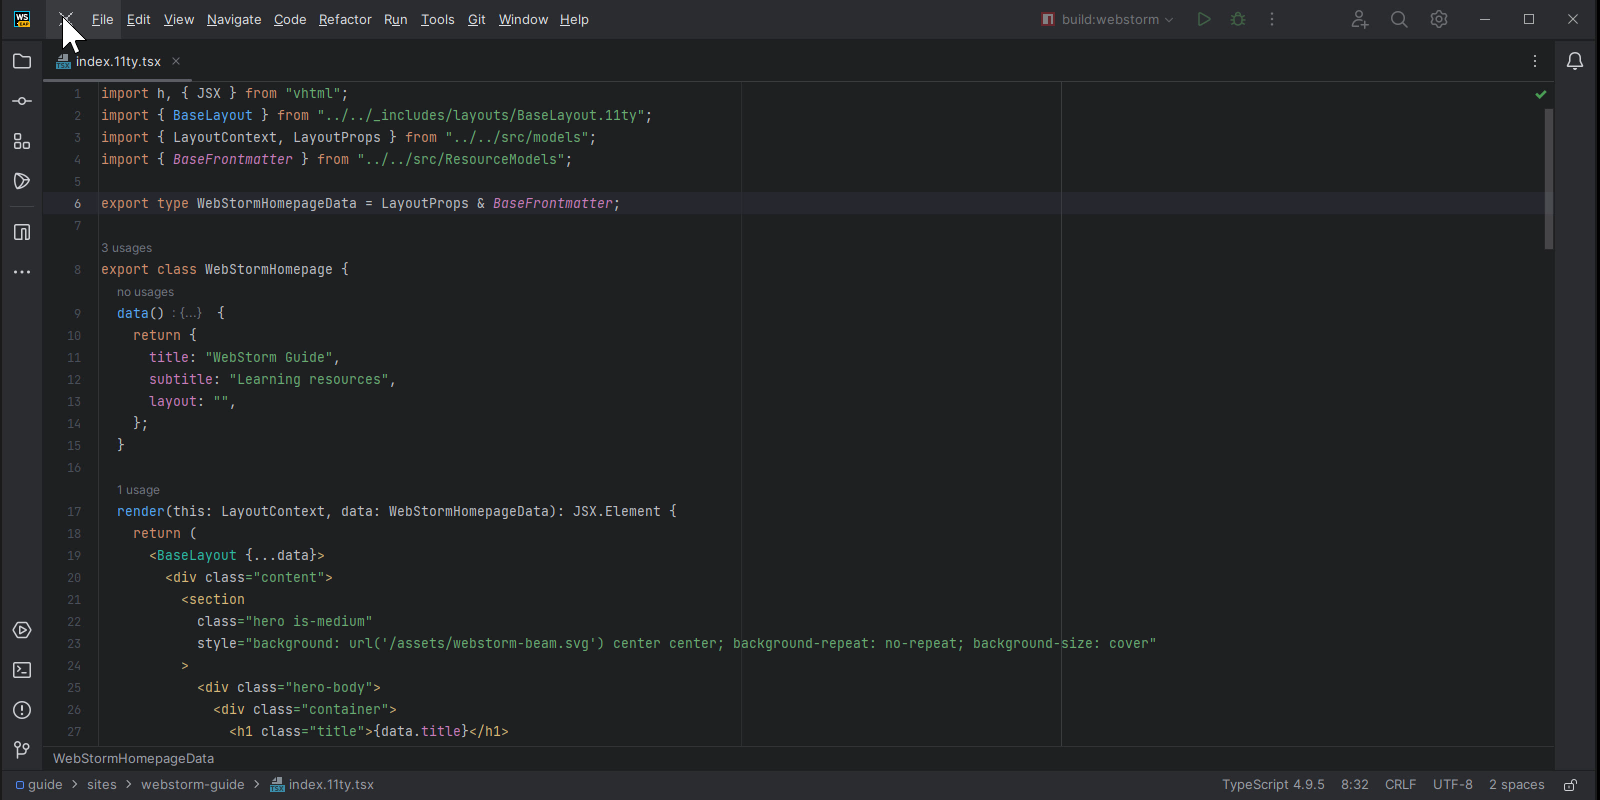This screenshot has height=800, width=1600.
Task: Open the Project tool window folder icon
Action: click(22, 61)
